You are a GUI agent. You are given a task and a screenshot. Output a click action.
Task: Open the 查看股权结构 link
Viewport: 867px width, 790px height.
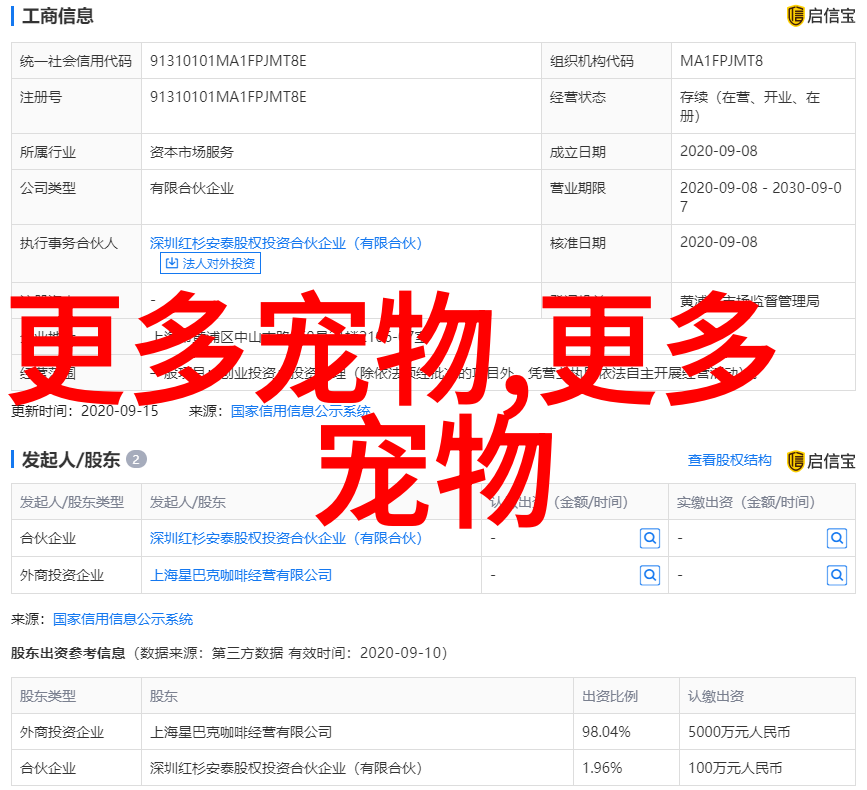click(x=729, y=460)
